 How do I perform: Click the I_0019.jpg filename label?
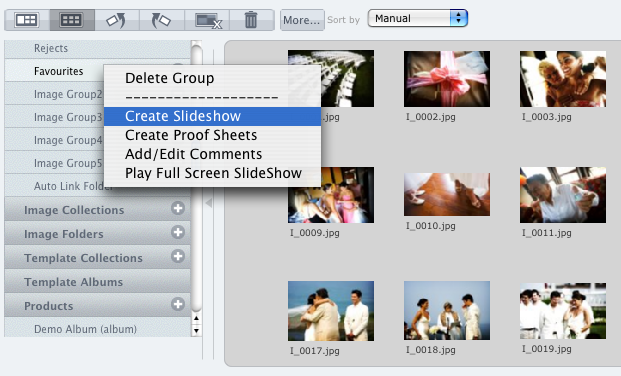point(547,349)
